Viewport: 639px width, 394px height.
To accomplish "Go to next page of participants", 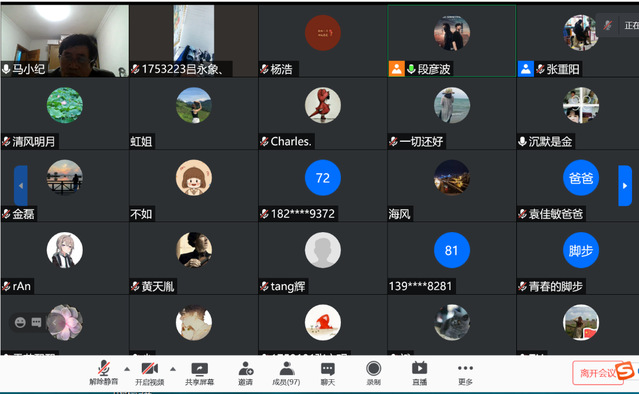I will tap(625, 186).
